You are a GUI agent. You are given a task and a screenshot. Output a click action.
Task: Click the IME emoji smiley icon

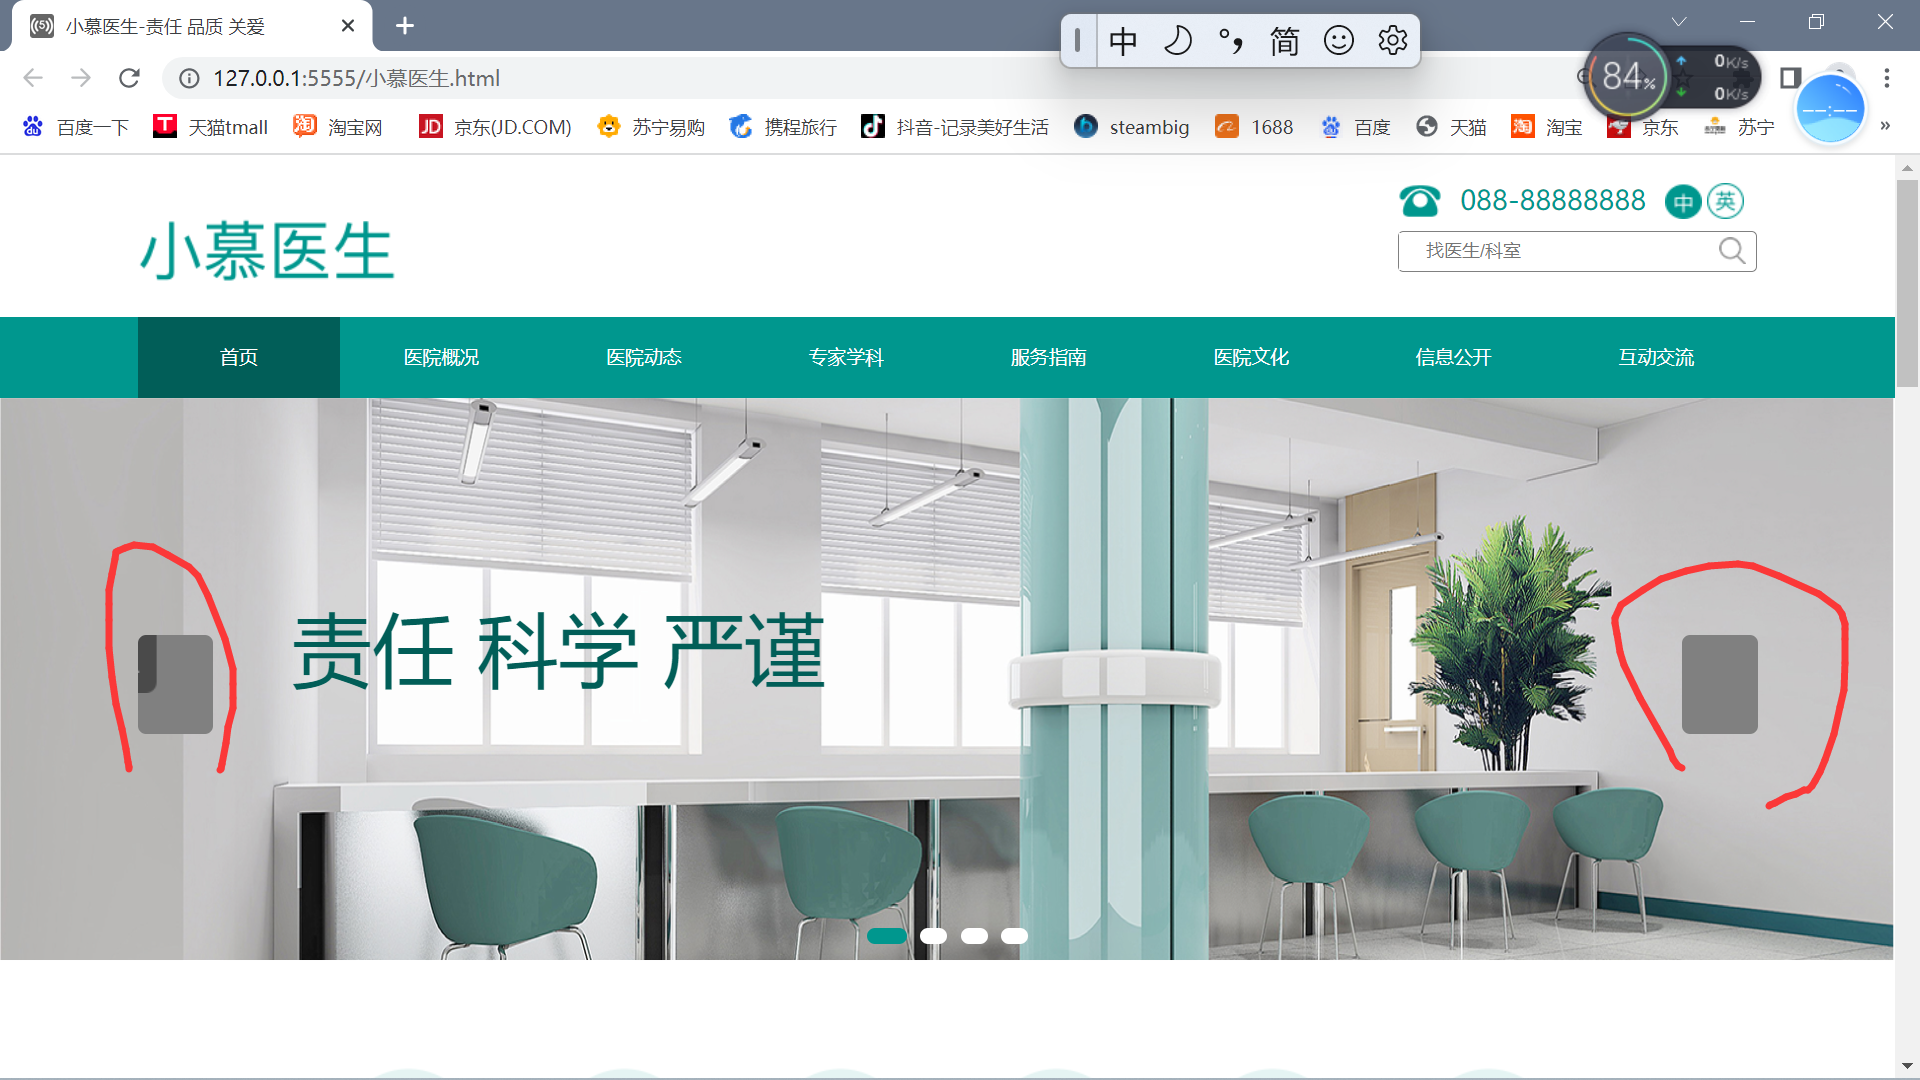point(1338,41)
